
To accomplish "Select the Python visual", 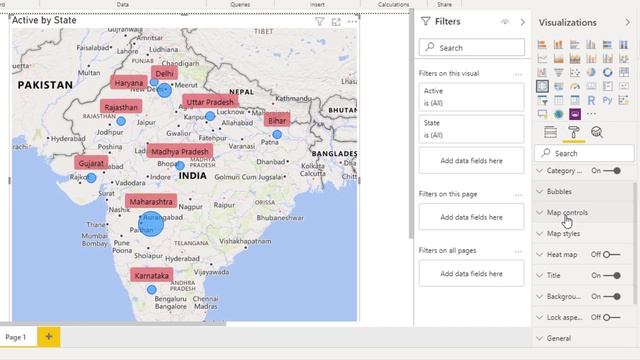I will click(607, 100).
